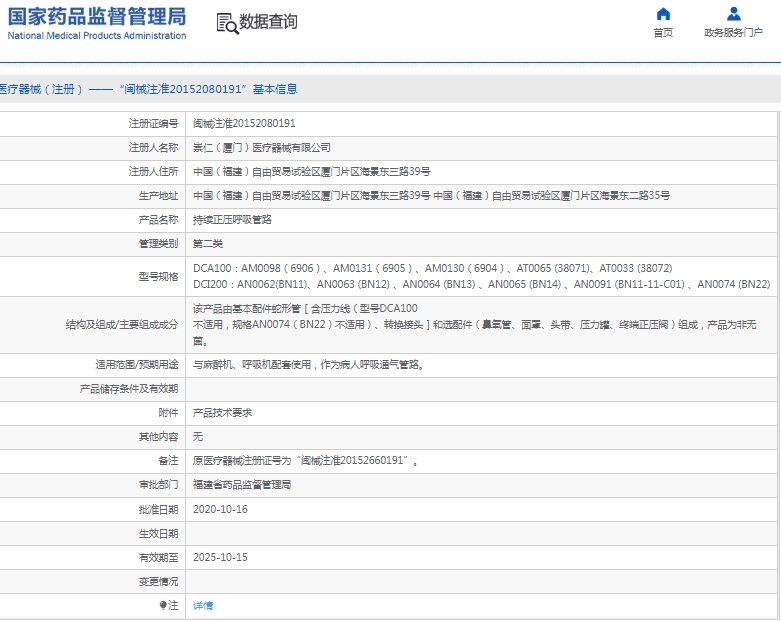Click the 适用范围 value about 麻醉机
Screen dimensions: 781x623
(309, 365)
